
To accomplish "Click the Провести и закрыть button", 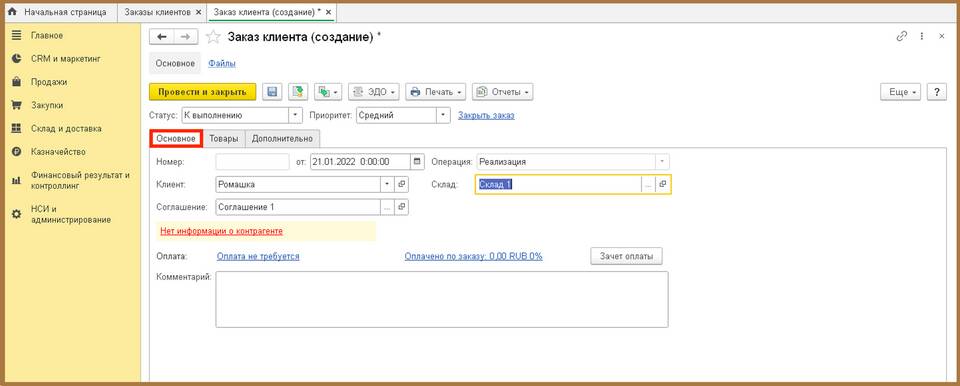I will tap(203, 92).
